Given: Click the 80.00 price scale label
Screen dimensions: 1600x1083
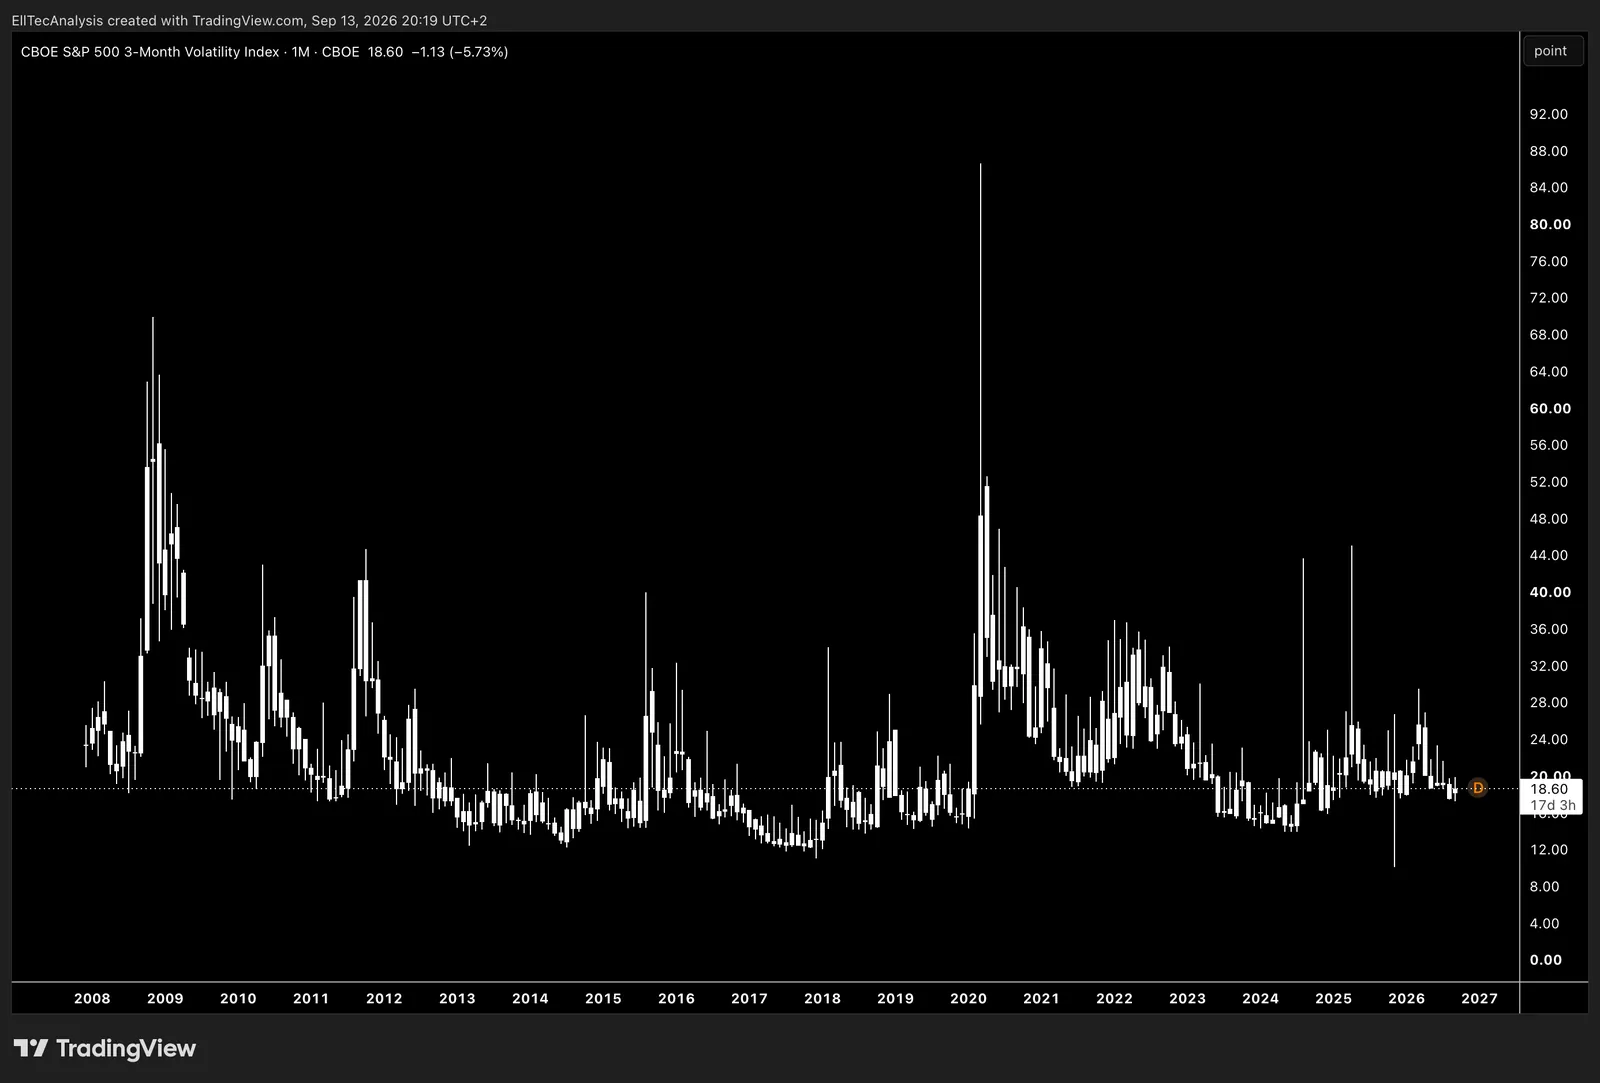Looking at the screenshot, I should click(x=1550, y=224).
